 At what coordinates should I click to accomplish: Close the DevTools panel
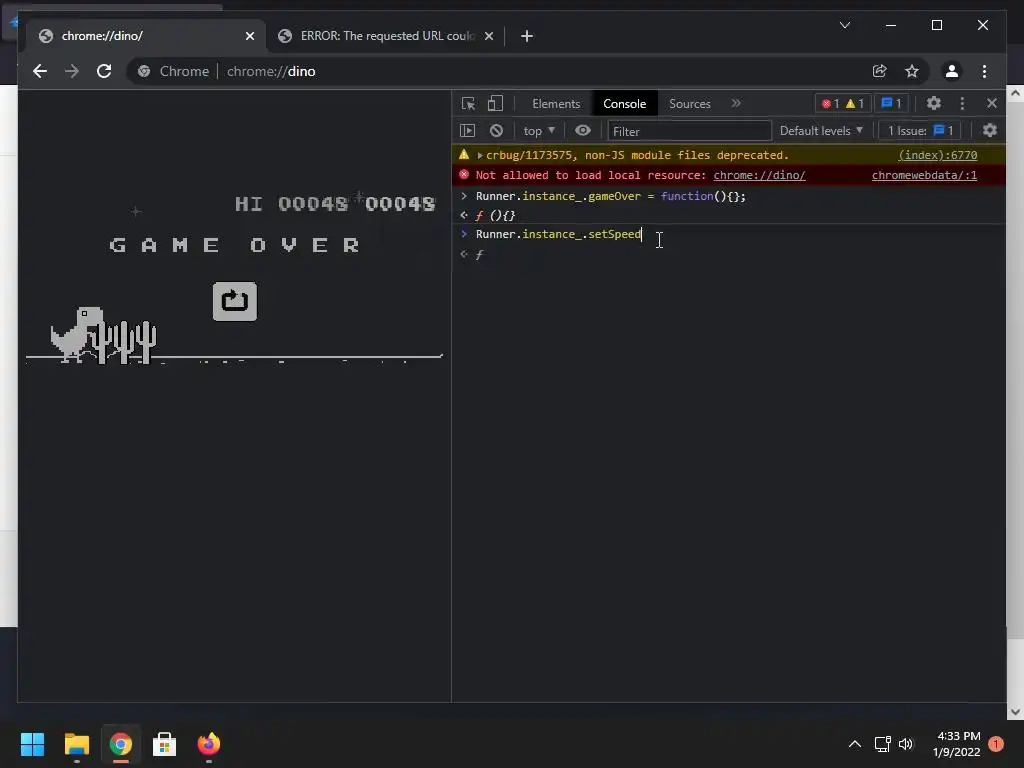[x=991, y=103]
